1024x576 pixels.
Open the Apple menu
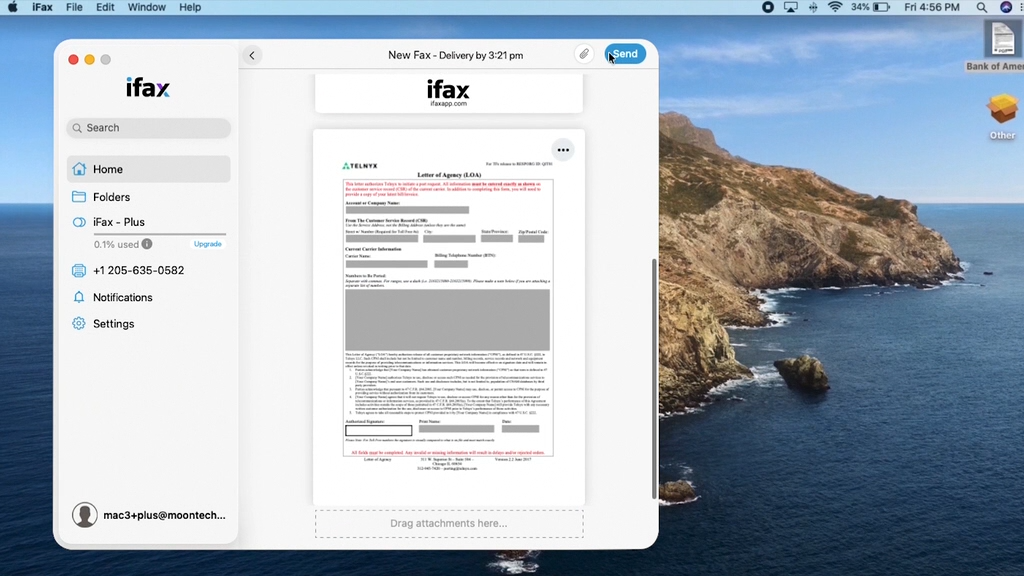(12, 7)
